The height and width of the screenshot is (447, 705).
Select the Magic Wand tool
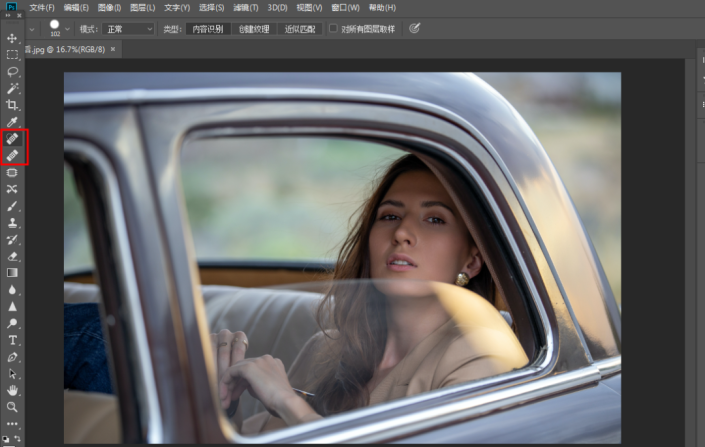coord(13,89)
